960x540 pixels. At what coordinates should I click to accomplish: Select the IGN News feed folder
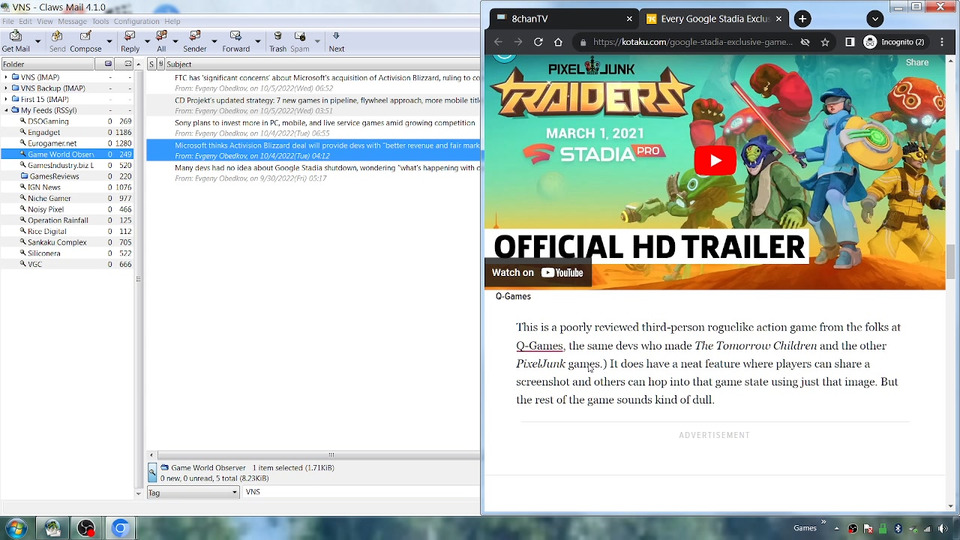[44, 187]
